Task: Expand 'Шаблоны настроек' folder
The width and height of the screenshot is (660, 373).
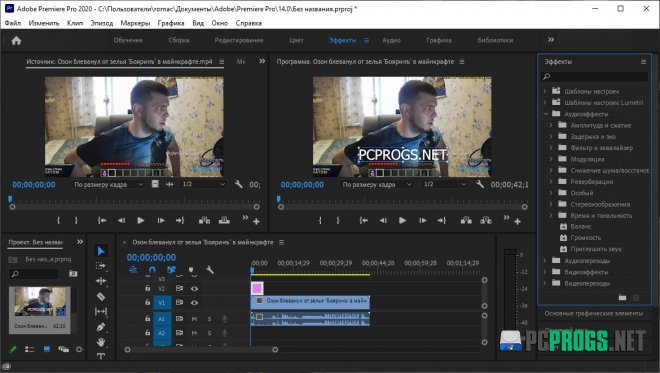Action: [545, 91]
